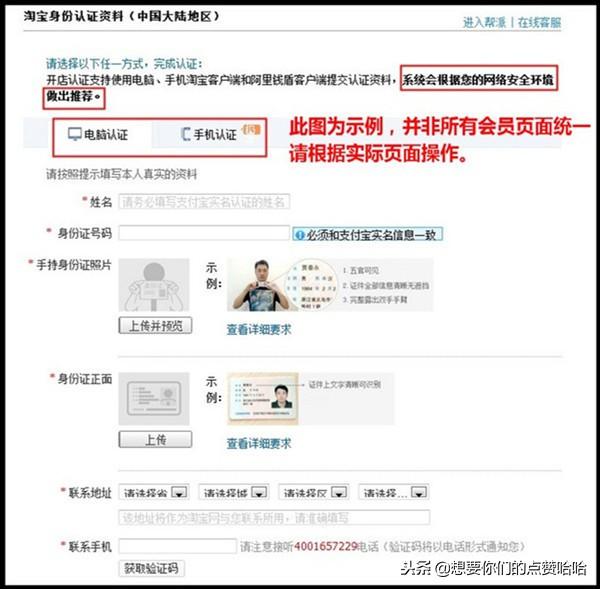Click the phone icon beside 手机认证
The width and height of the screenshot is (600, 589).
[x=186, y=134]
